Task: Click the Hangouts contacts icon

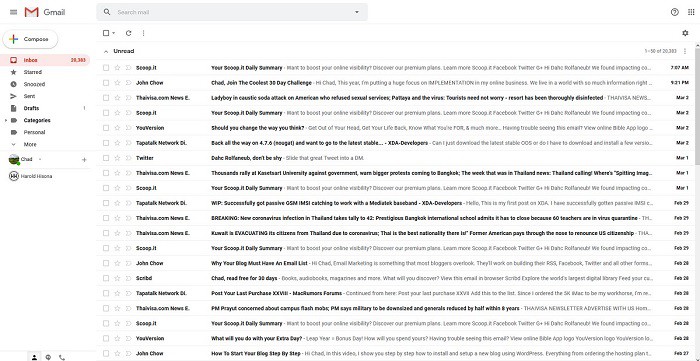Action: tap(34, 357)
